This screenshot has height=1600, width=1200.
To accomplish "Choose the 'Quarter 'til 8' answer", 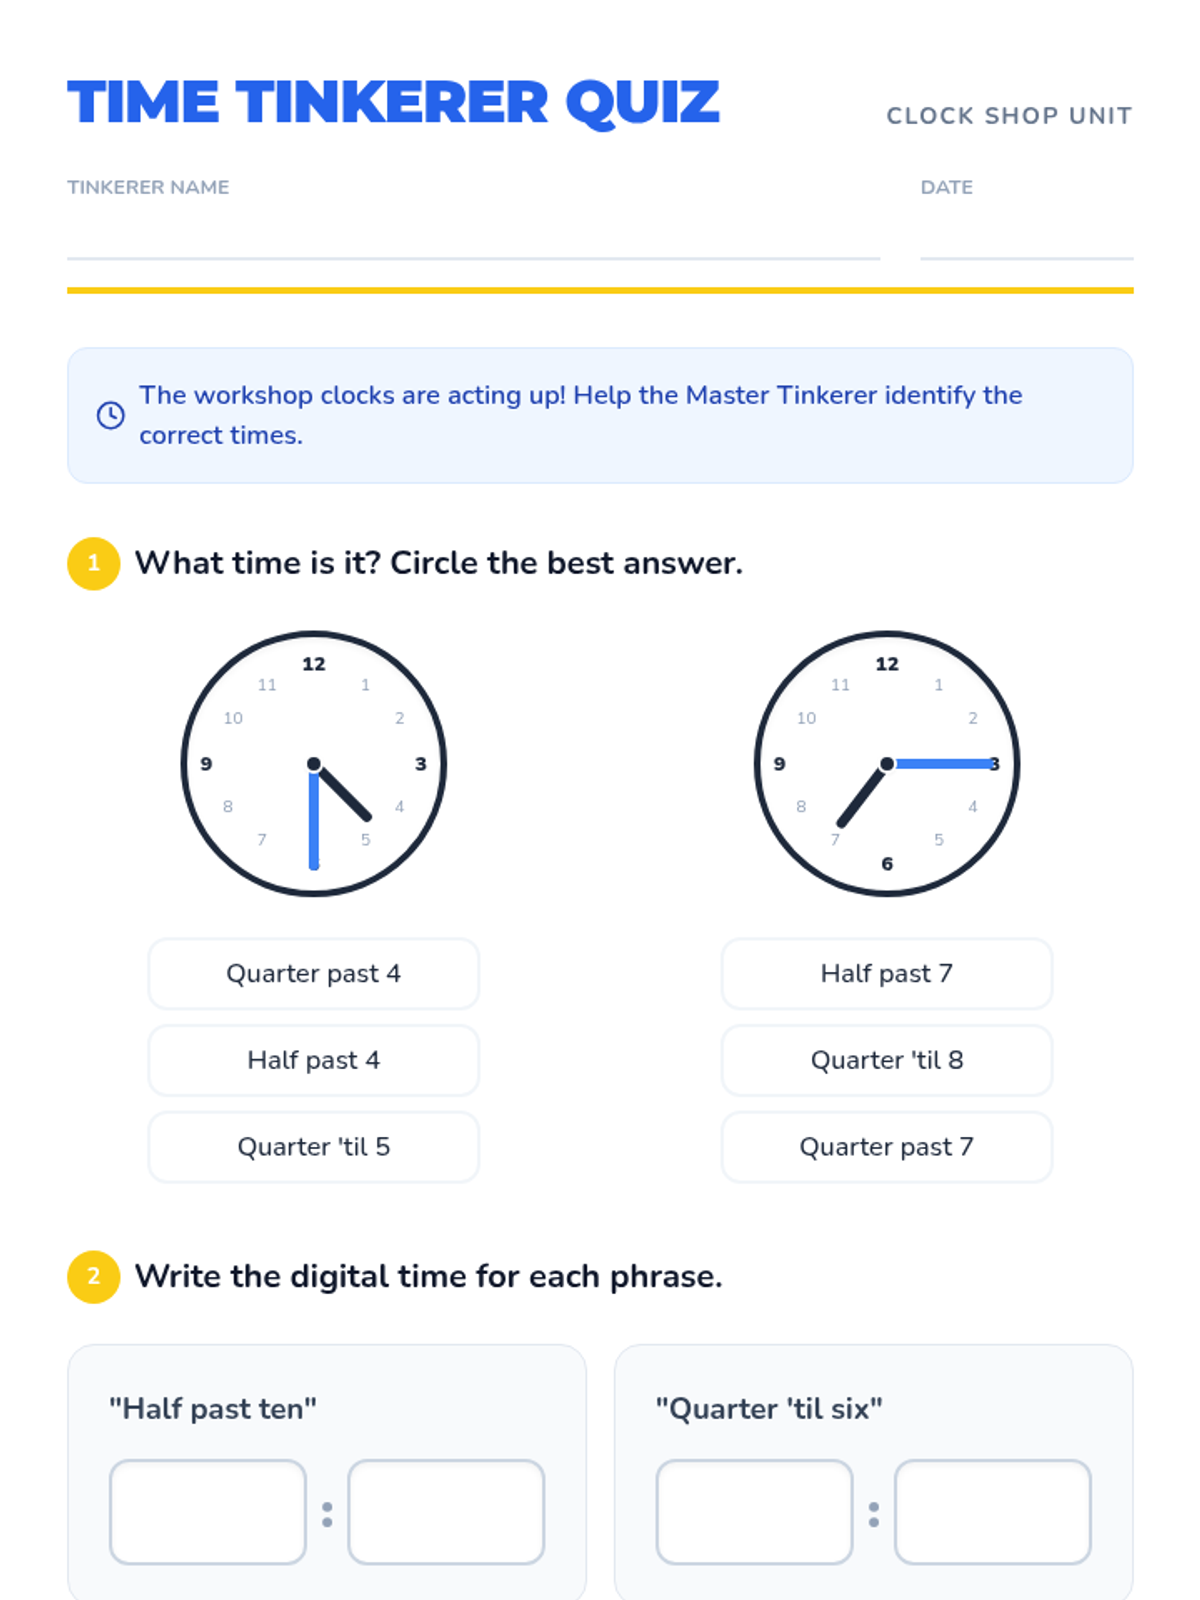I will point(887,1060).
